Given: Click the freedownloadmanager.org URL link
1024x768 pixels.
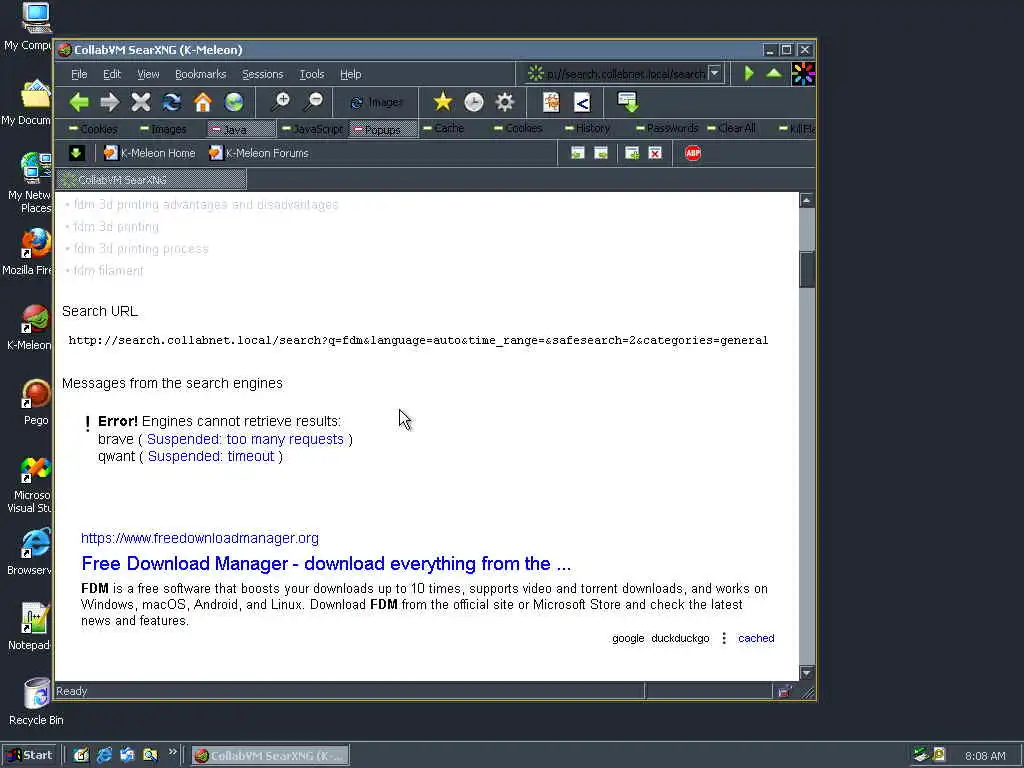Looking at the screenshot, I should click(200, 538).
